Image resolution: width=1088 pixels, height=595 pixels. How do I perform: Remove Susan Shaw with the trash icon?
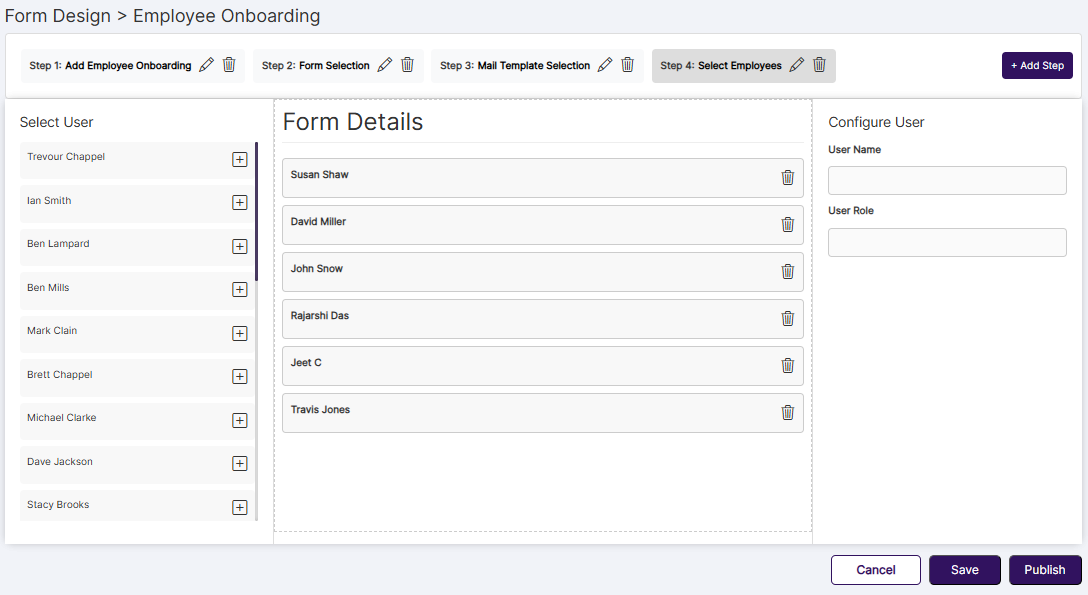coord(787,177)
